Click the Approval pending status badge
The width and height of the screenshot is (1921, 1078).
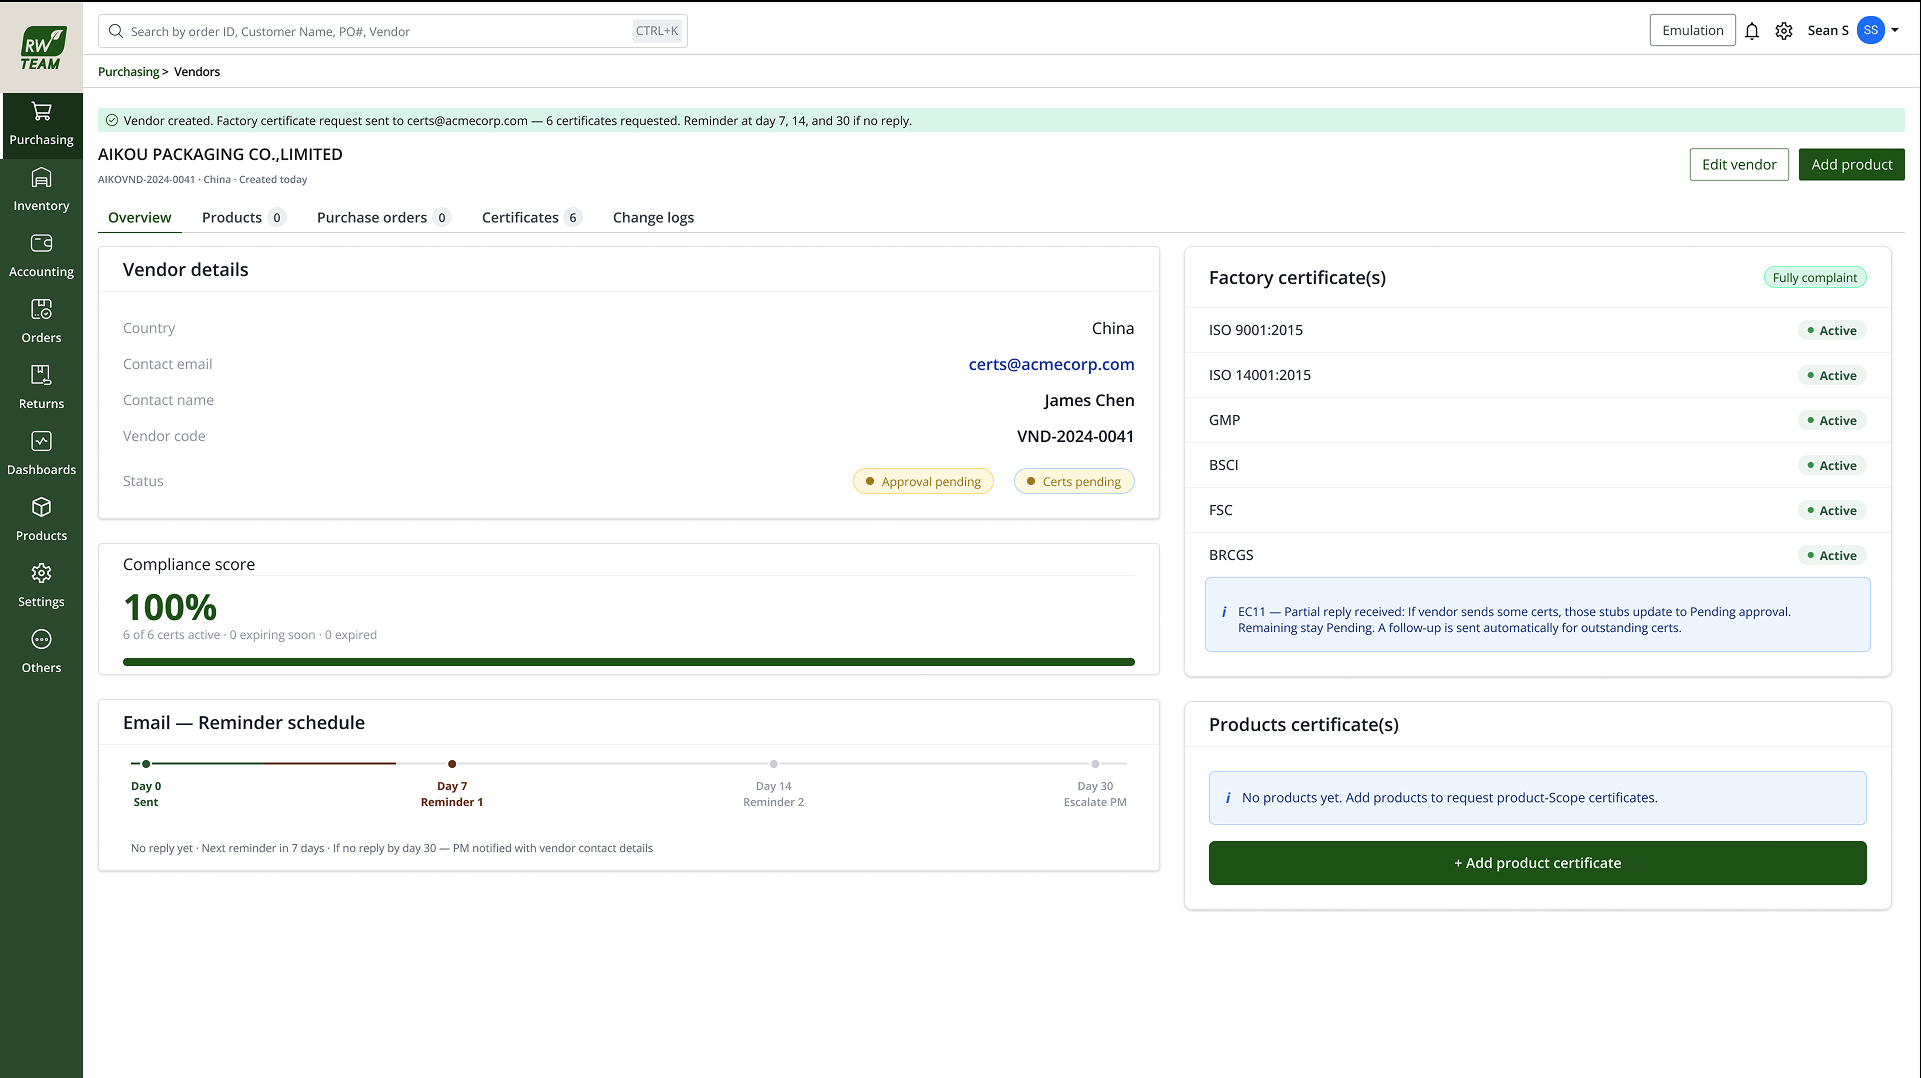(923, 481)
